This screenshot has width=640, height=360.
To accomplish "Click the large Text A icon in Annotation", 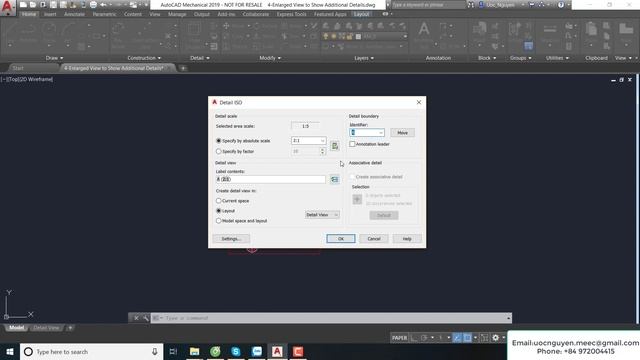I will tap(424, 29).
